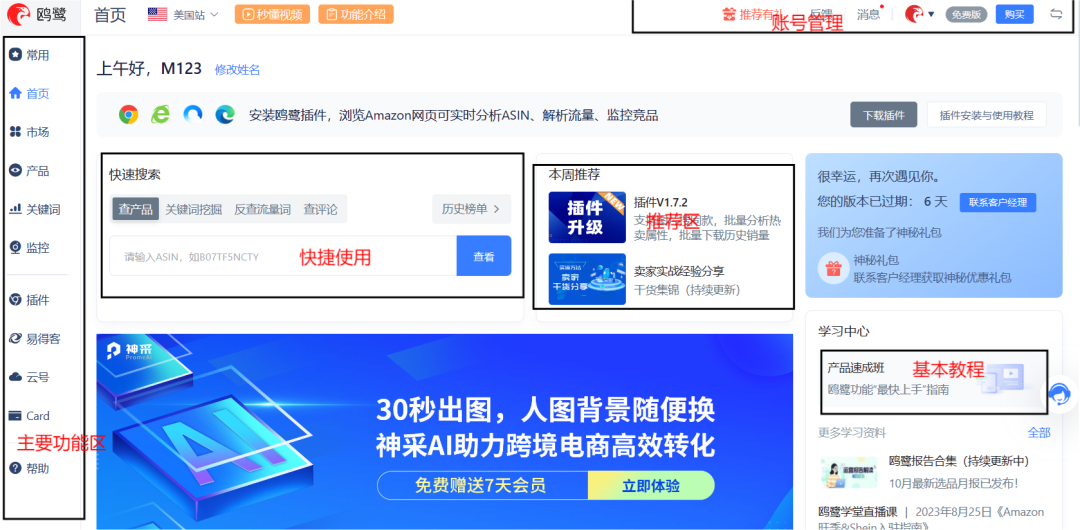Viewport: 1080px width, 530px height.
Task: Switch to the 反查流量词 tab
Action: [262, 210]
